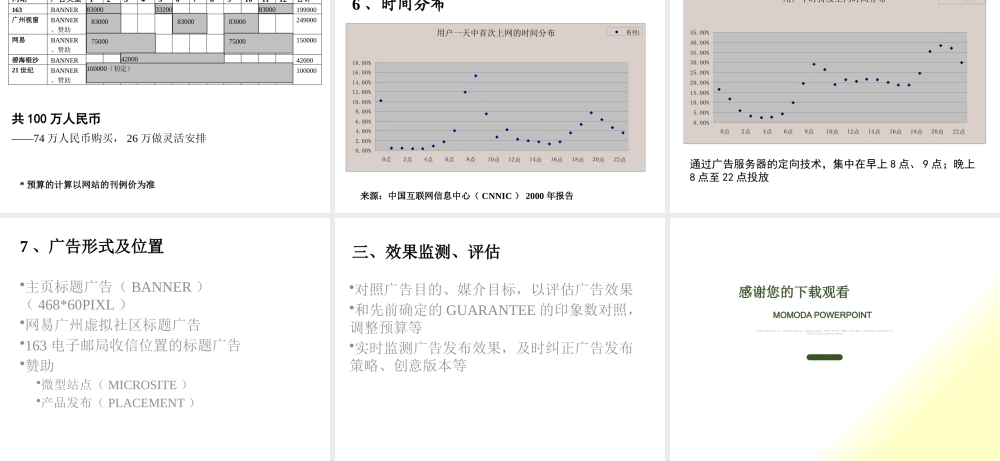Screen dimensions: 1000x461
Task: Click the 199000 total cell
Action: click(x=306, y=10)
